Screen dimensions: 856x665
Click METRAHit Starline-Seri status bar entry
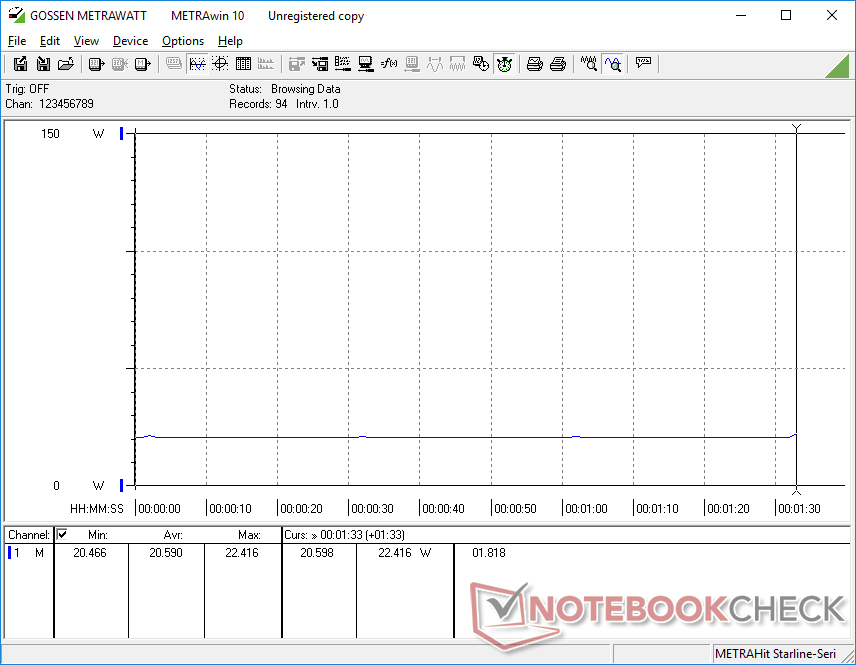(x=775, y=654)
